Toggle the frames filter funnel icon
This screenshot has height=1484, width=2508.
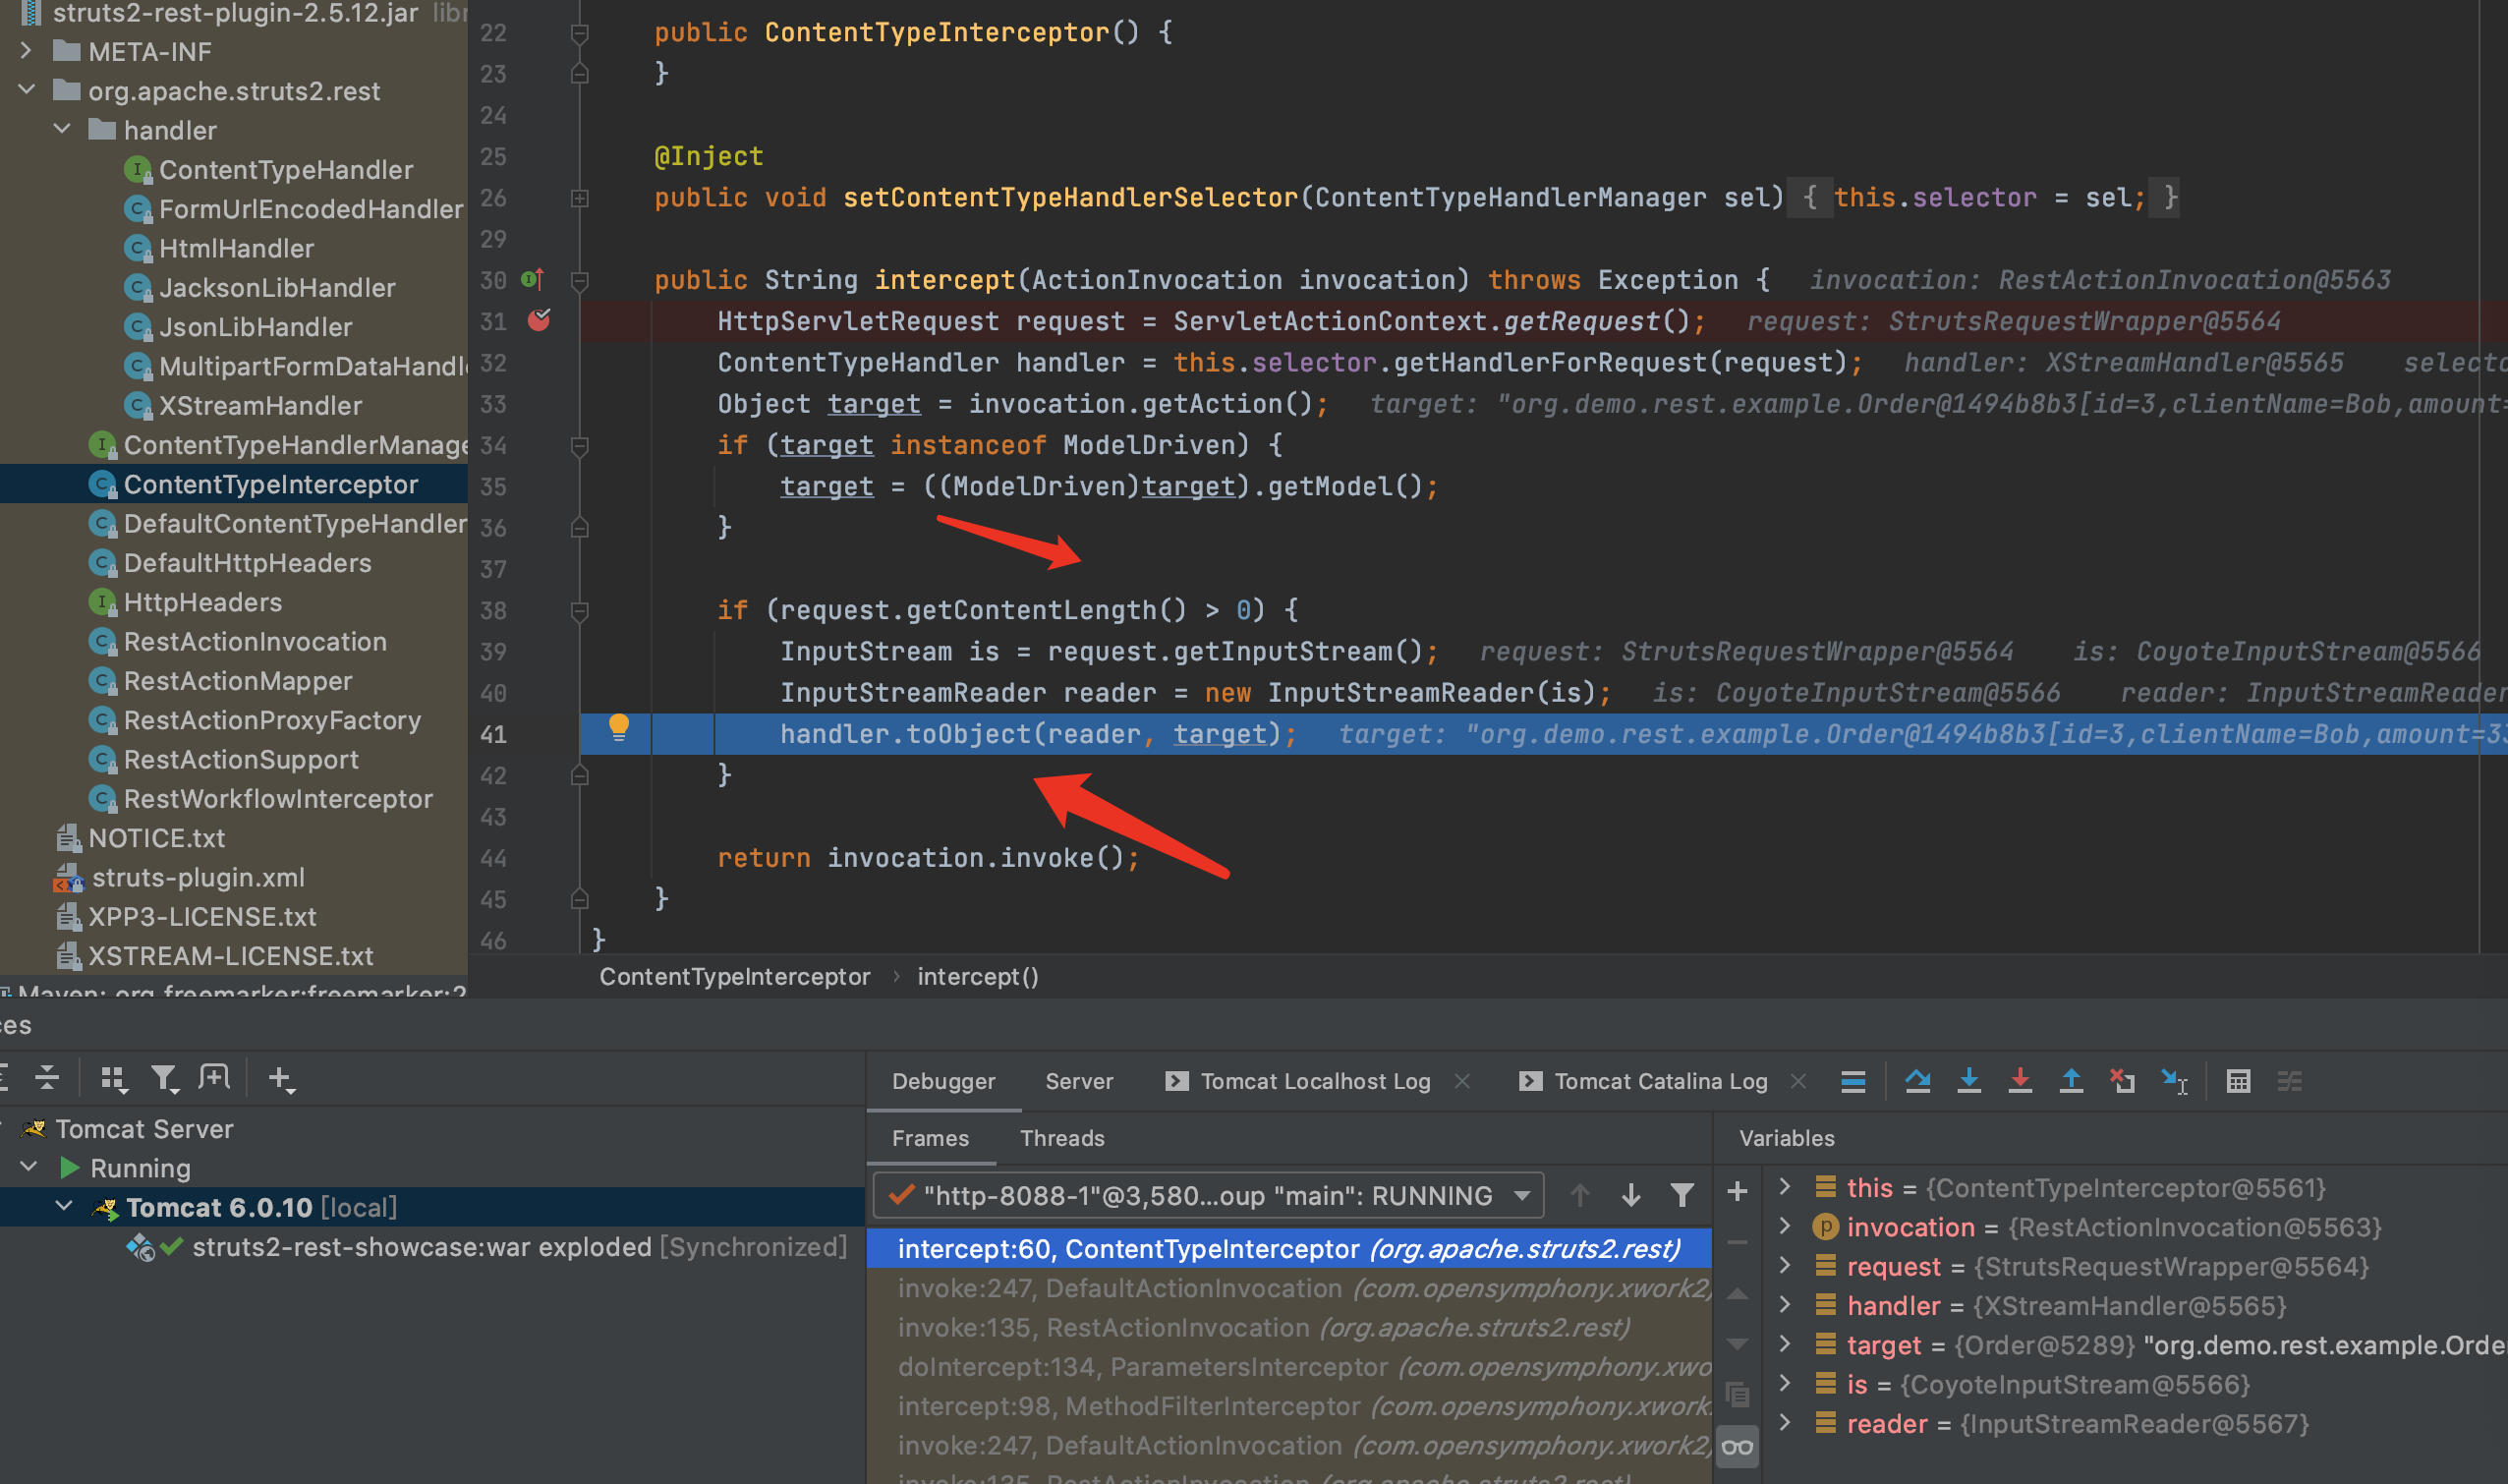1682,1195
